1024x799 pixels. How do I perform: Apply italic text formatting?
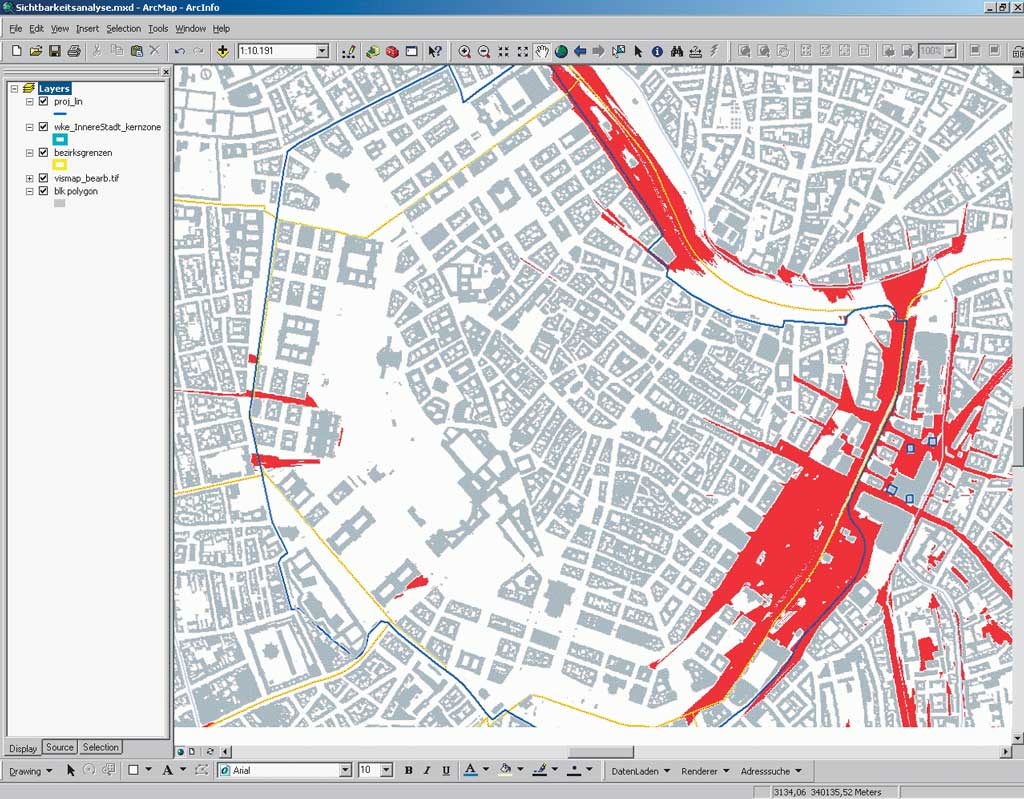[427, 770]
